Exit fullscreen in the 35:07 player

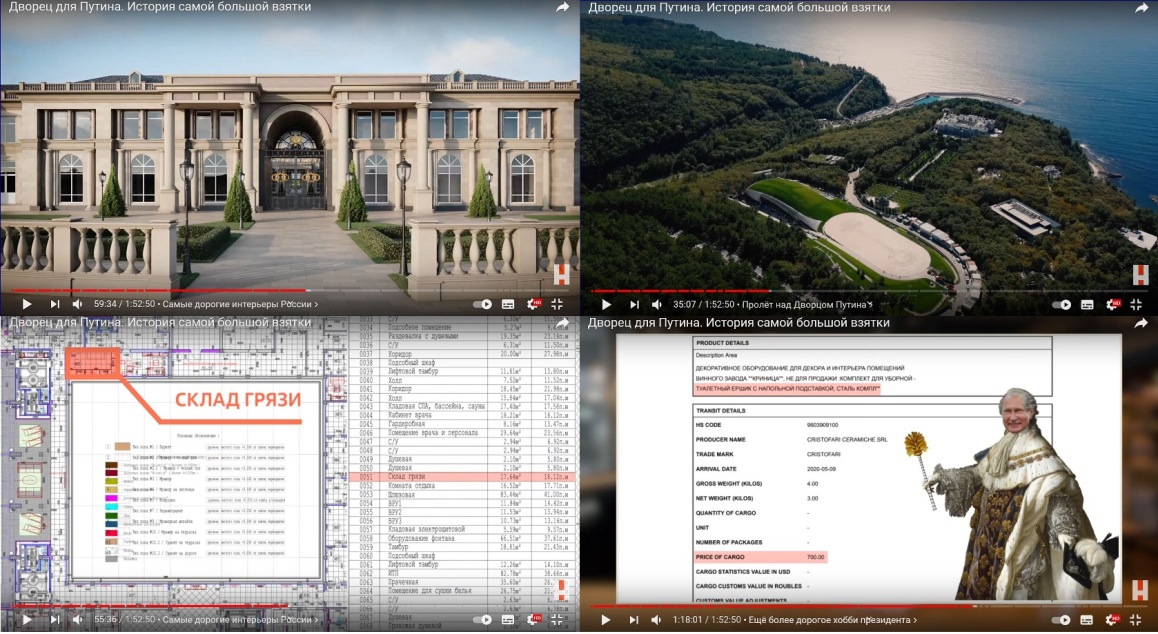click(x=1136, y=304)
